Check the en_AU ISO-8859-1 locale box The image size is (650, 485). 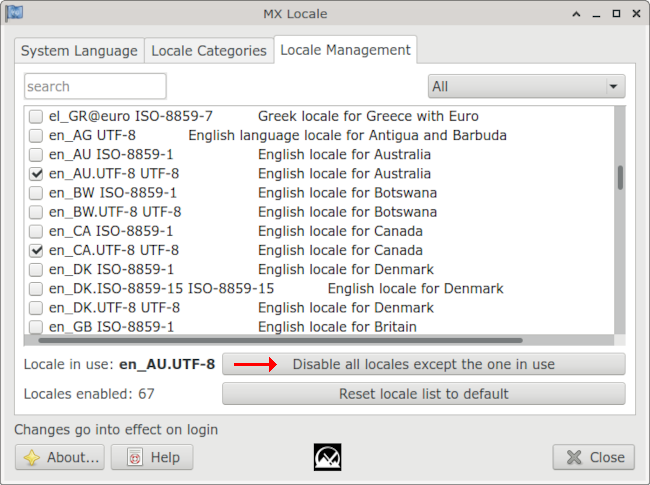[x=36, y=155]
